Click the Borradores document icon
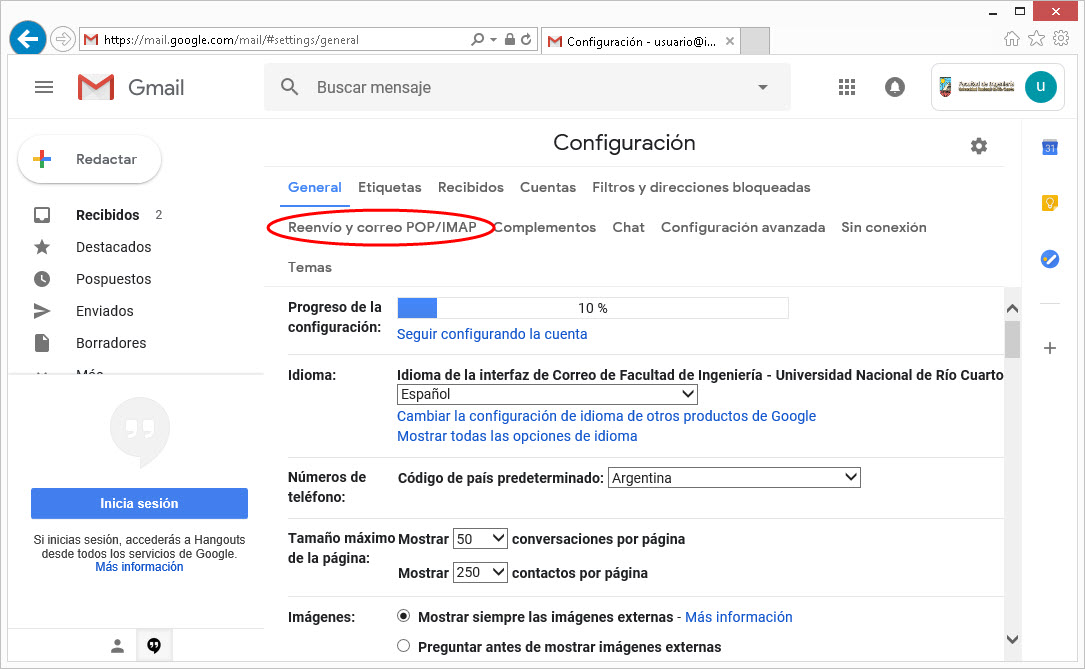 coord(42,343)
